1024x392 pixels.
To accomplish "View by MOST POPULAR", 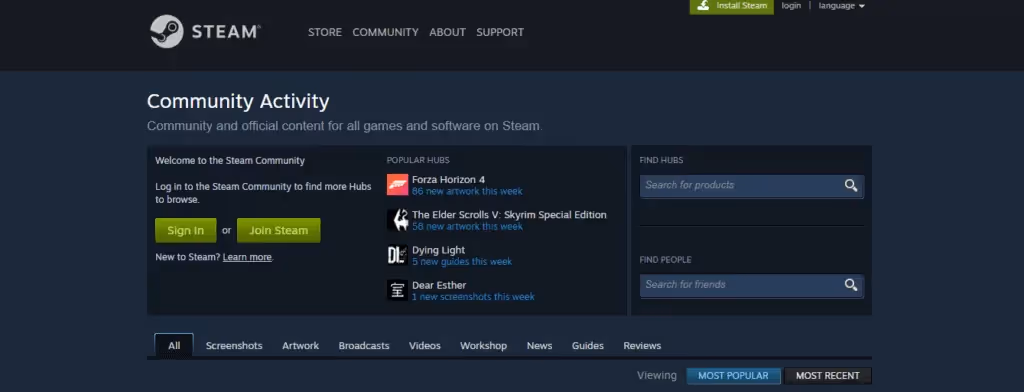I will point(733,376).
